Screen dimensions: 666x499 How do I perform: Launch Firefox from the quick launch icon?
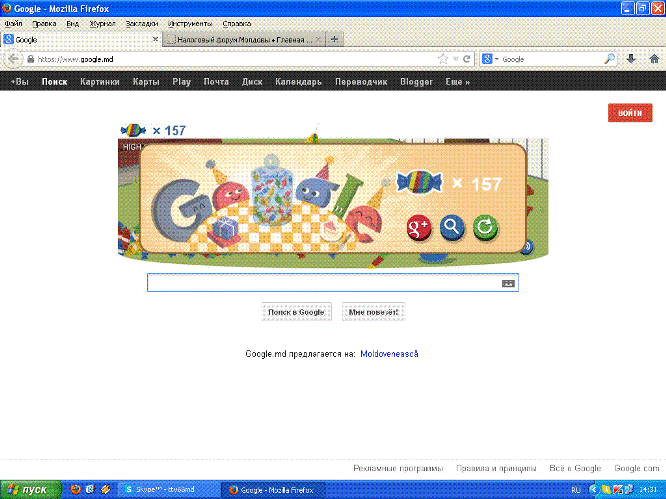[75, 490]
